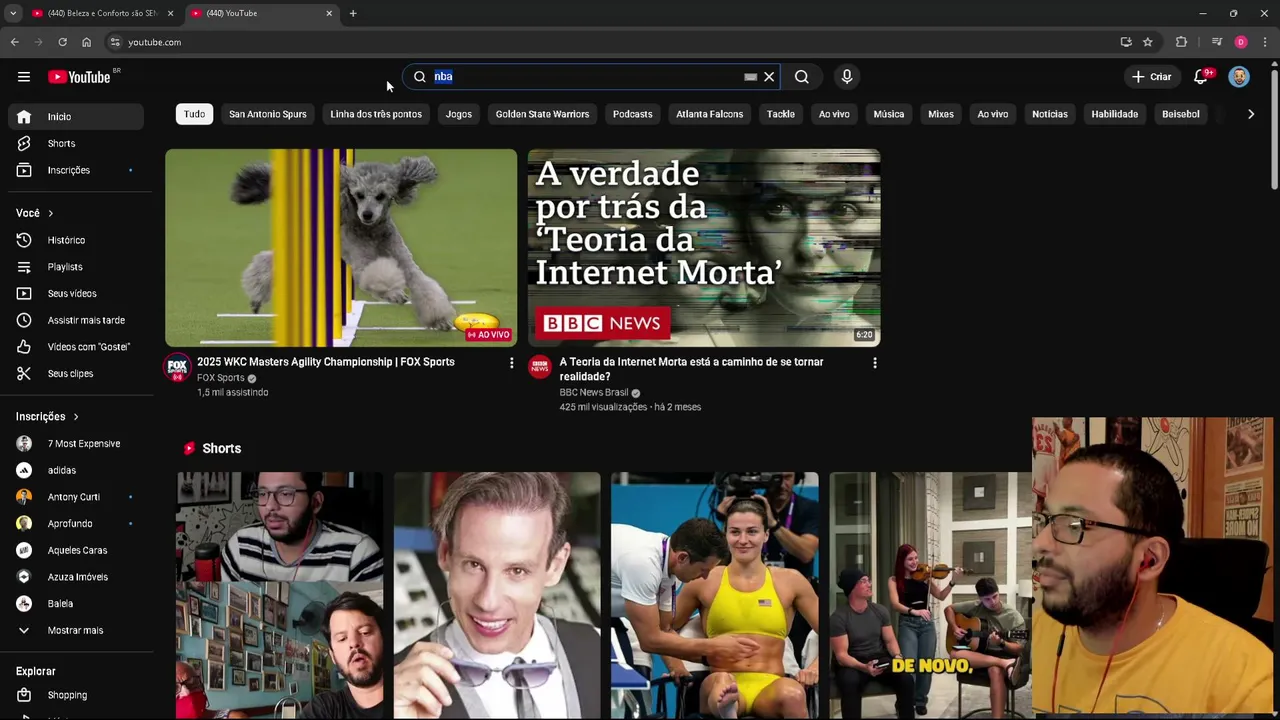The width and height of the screenshot is (1280, 720).
Task: Click the Criar button
Action: [1151, 77]
